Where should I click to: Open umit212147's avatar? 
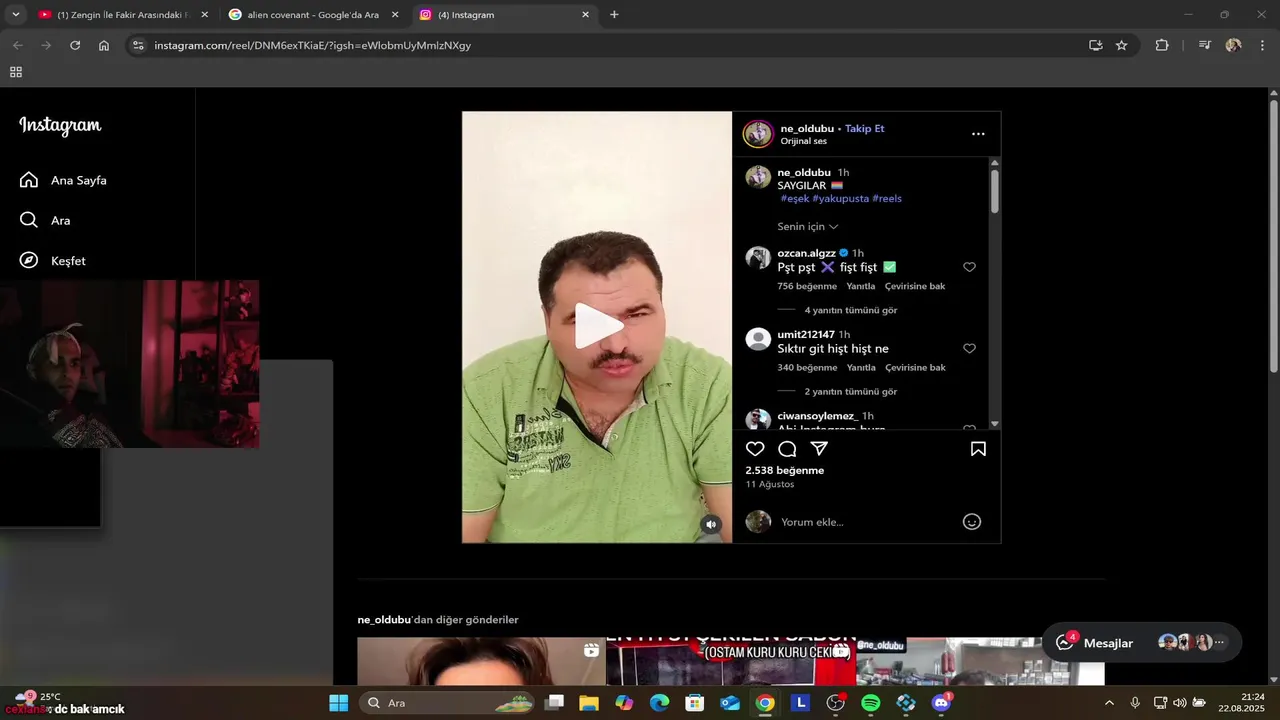[758, 339]
